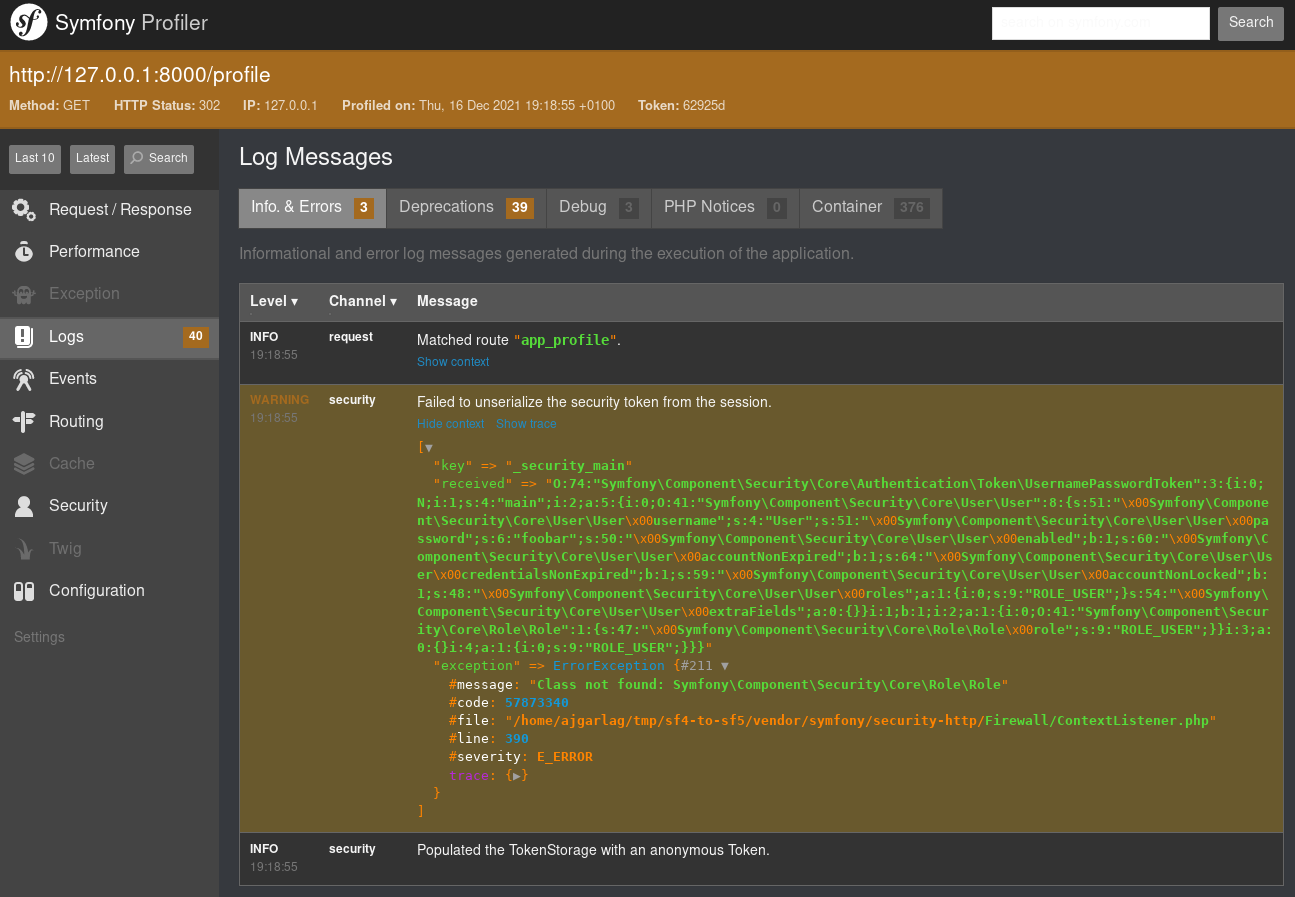Screen dimensions: 1295x897
Task: Click the Performance stopwatch icon
Action: 24,252
